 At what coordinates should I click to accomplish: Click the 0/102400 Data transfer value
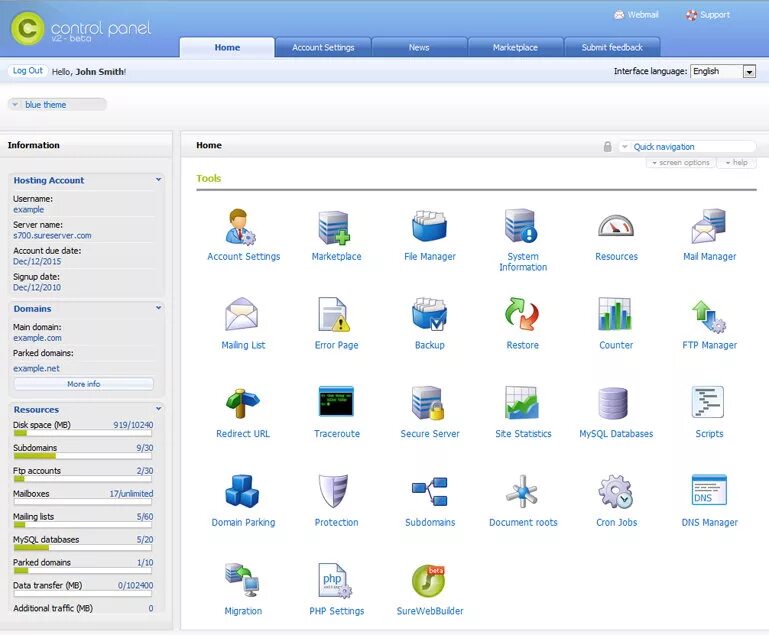[135, 585]
